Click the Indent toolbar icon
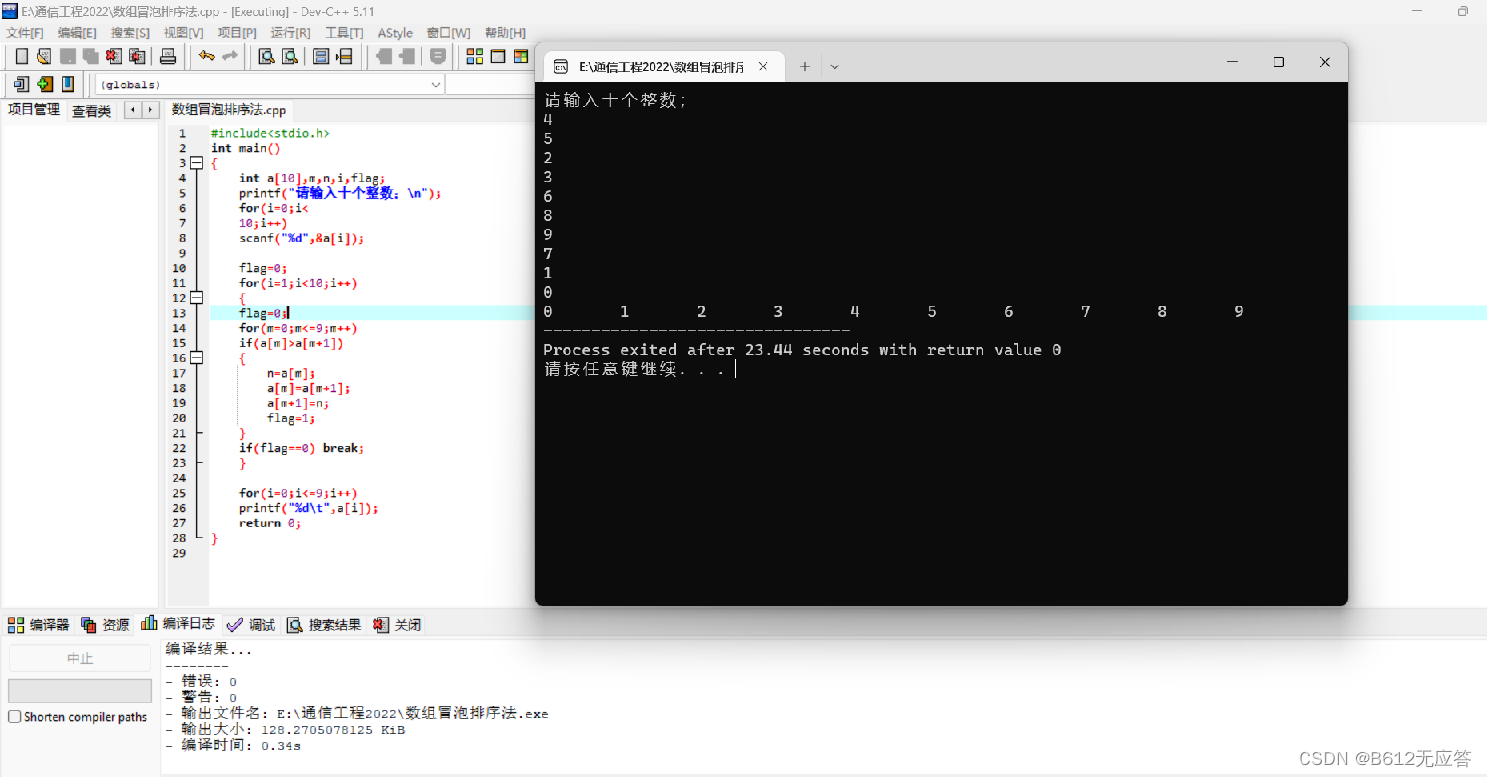 coord(384,56)
